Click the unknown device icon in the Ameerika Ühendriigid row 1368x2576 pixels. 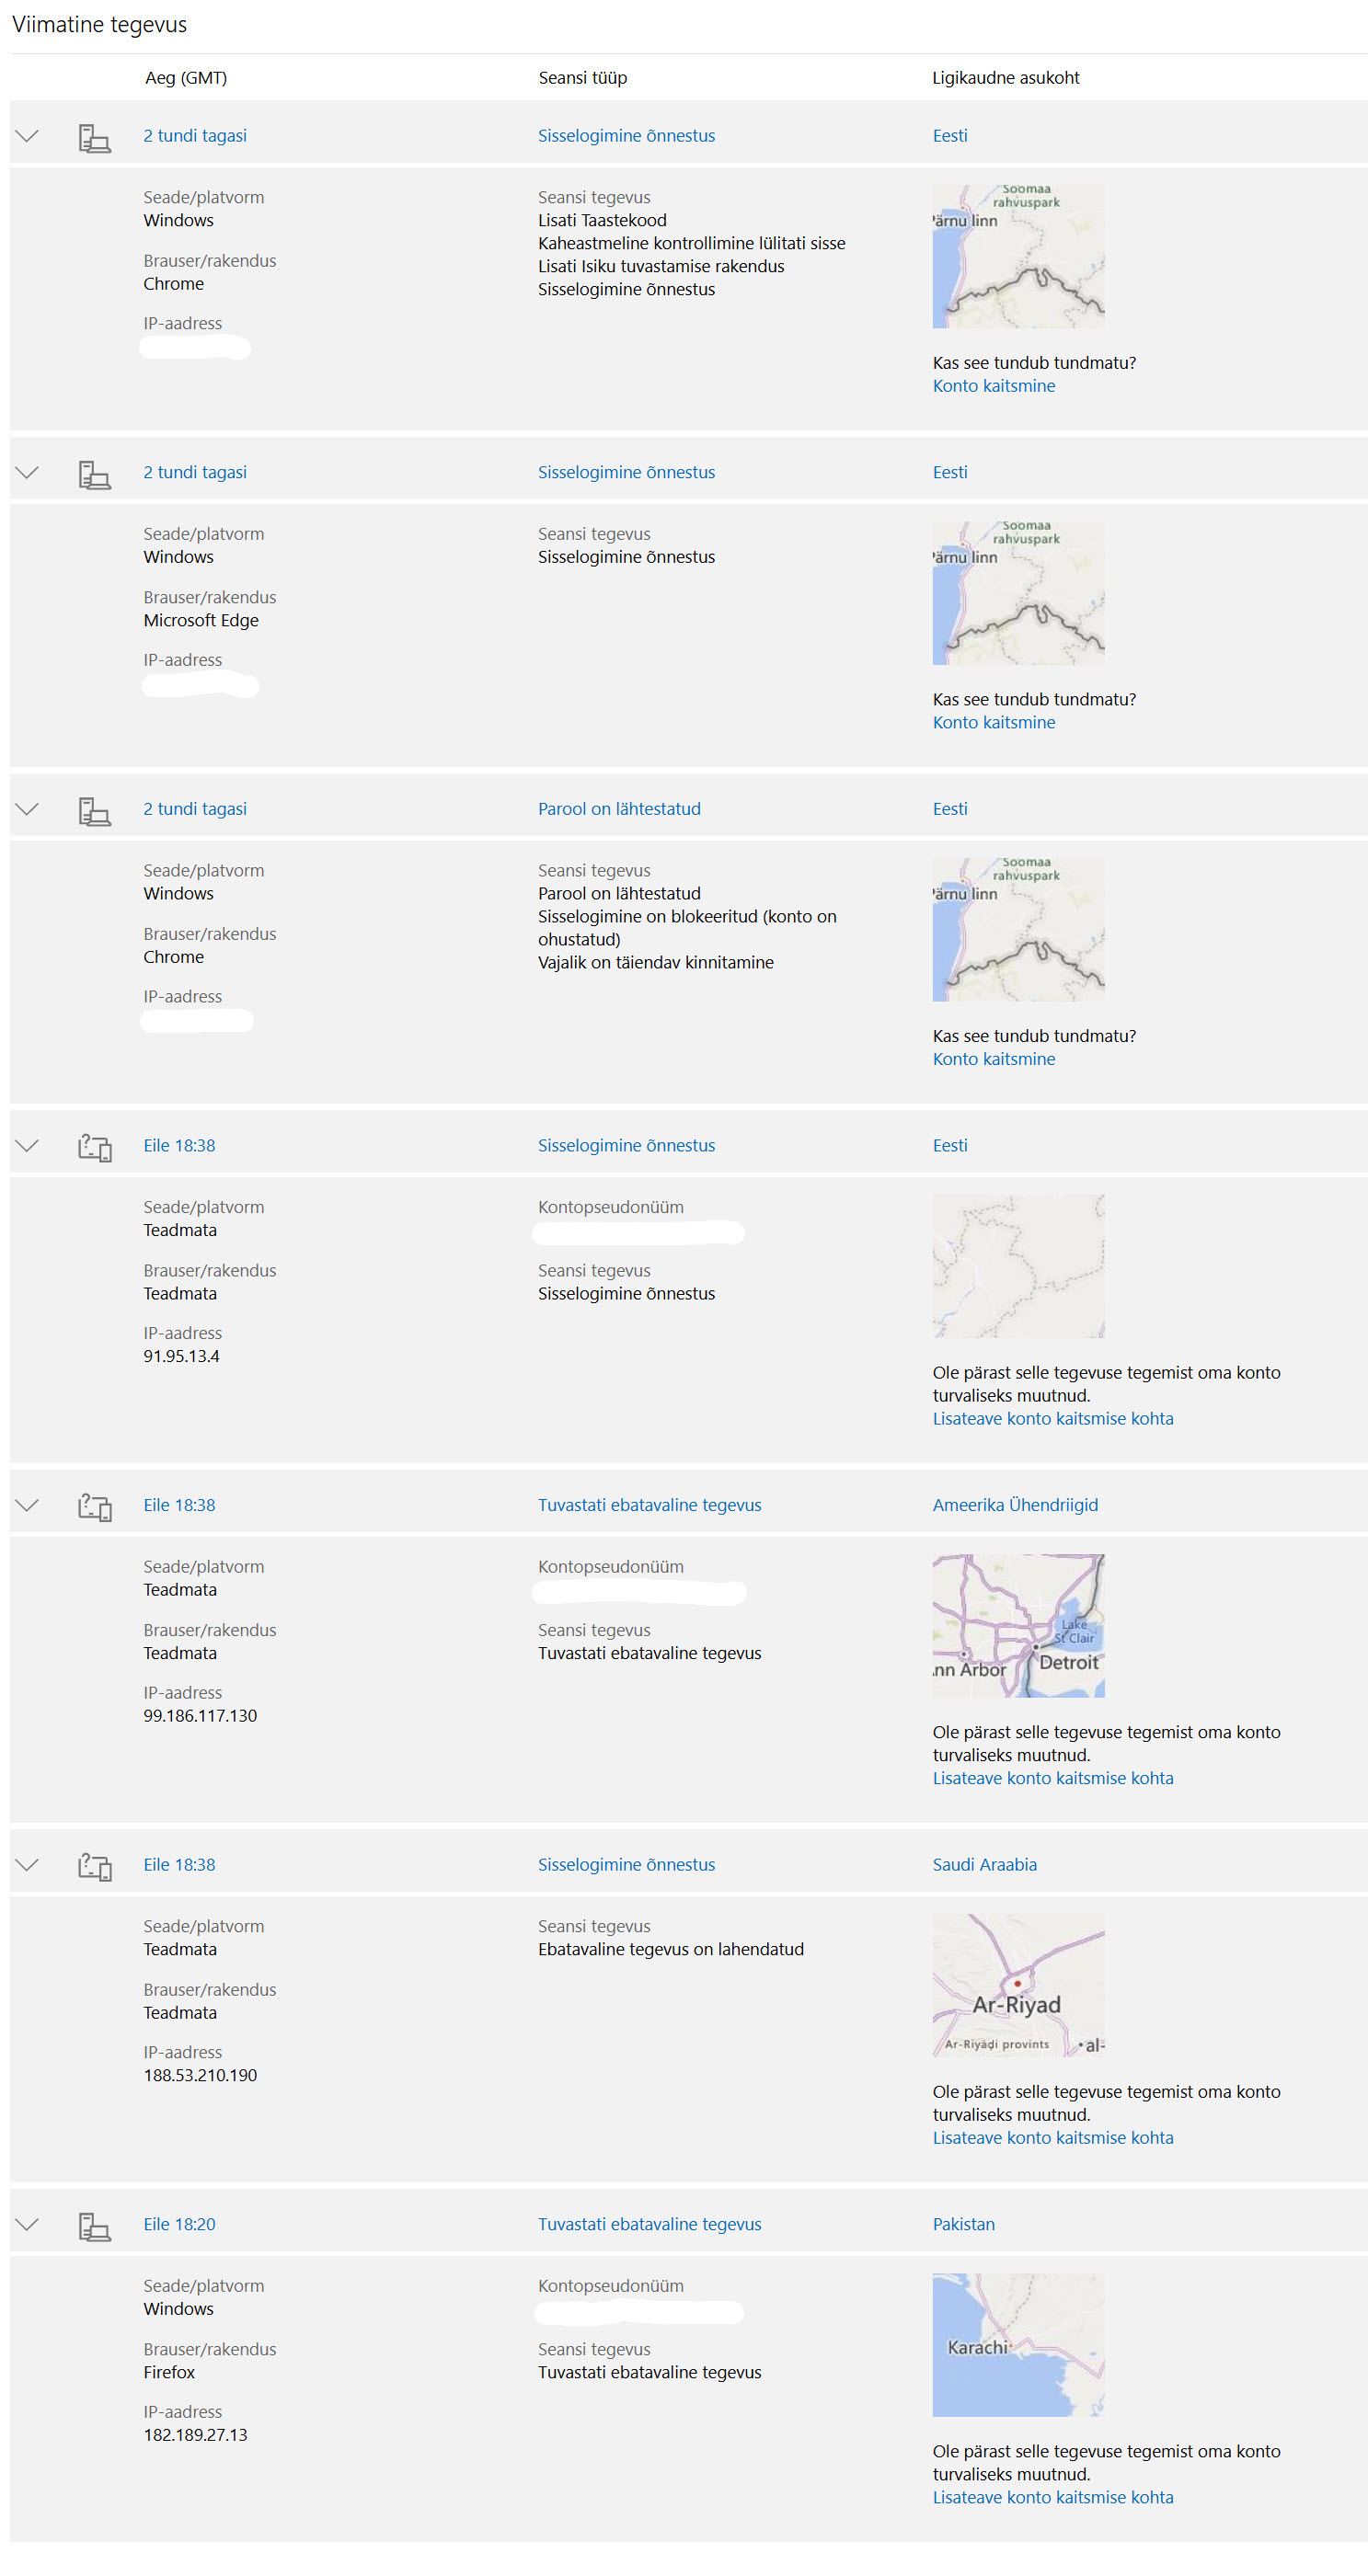94,1506
